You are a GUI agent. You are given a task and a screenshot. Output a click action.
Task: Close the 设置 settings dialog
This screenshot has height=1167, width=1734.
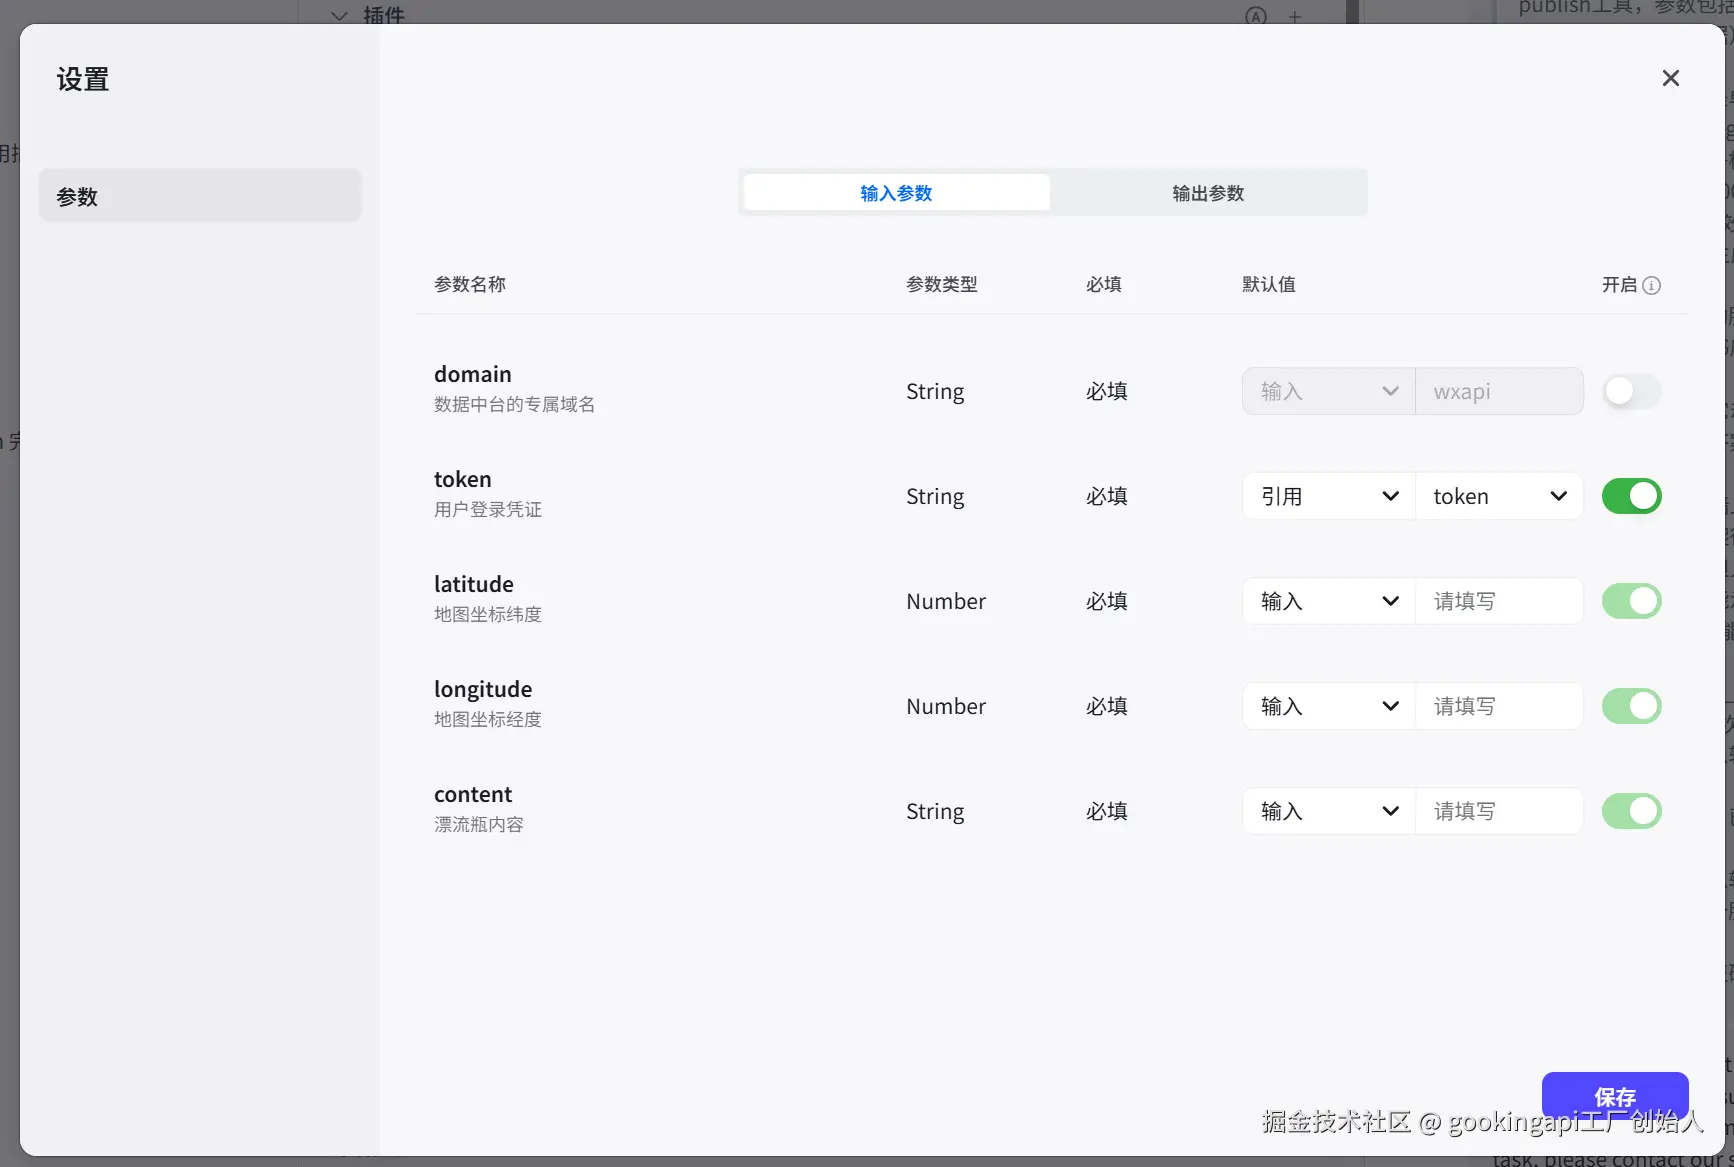[1670, 77]
